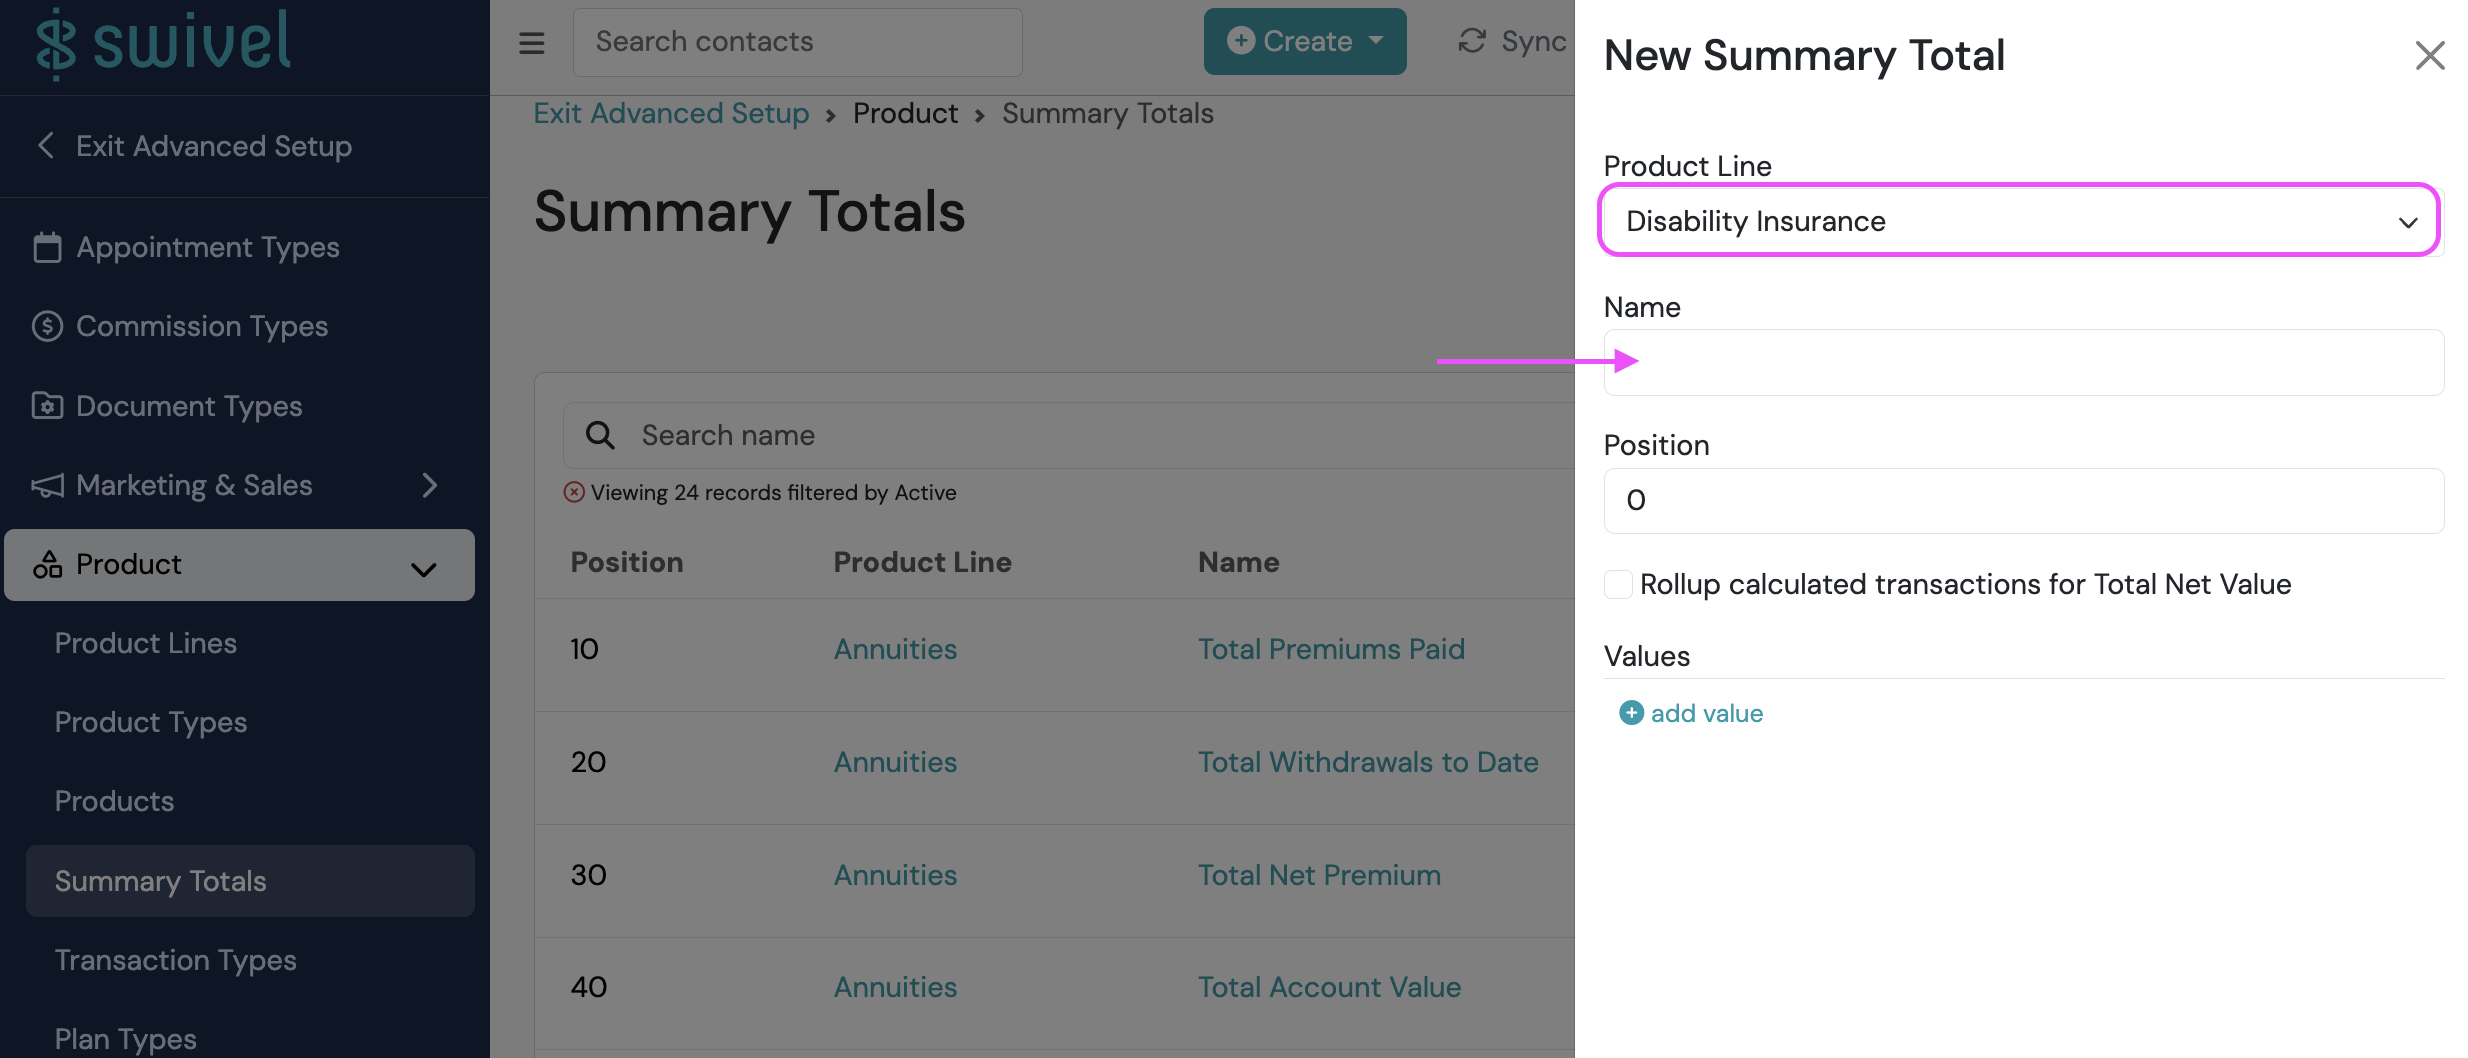Expand the Marketing & Sales submenu arrow
Viewport: 2468px width, 1058px height.
[x=430, y=485]
